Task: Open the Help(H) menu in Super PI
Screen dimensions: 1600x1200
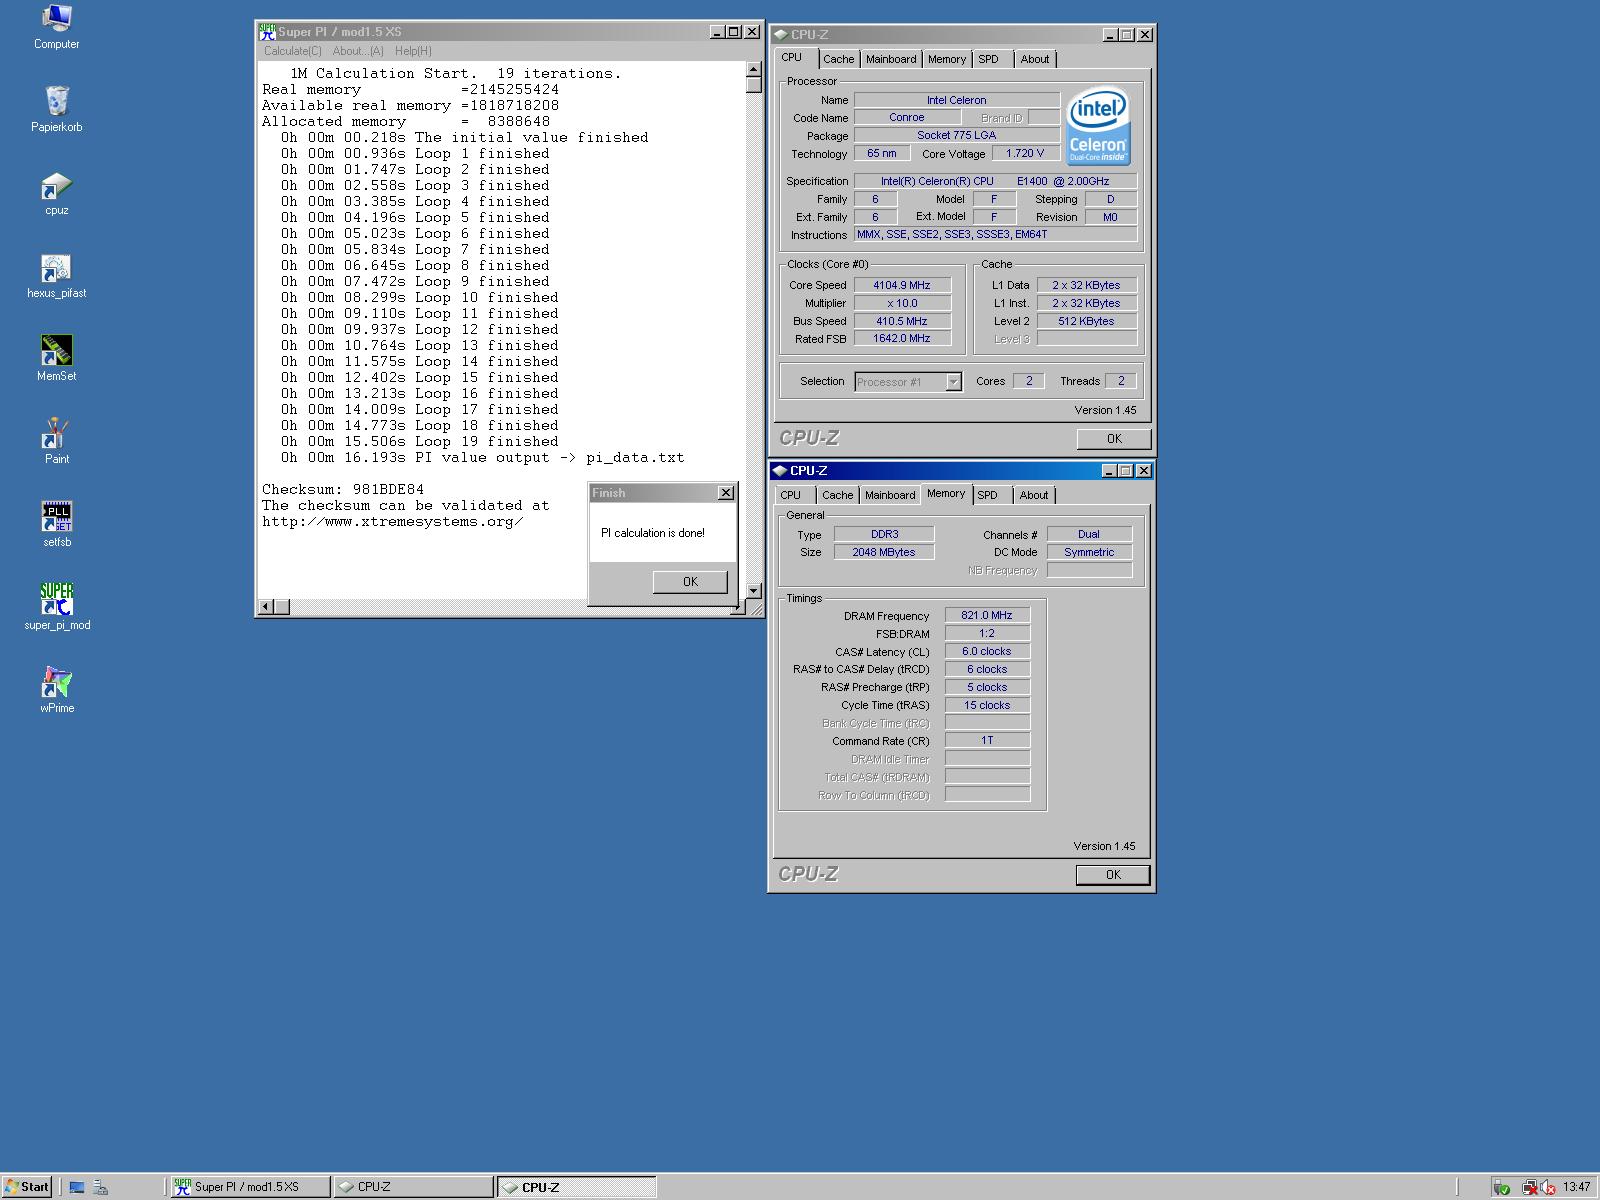Action: click(x=413, y=51)
